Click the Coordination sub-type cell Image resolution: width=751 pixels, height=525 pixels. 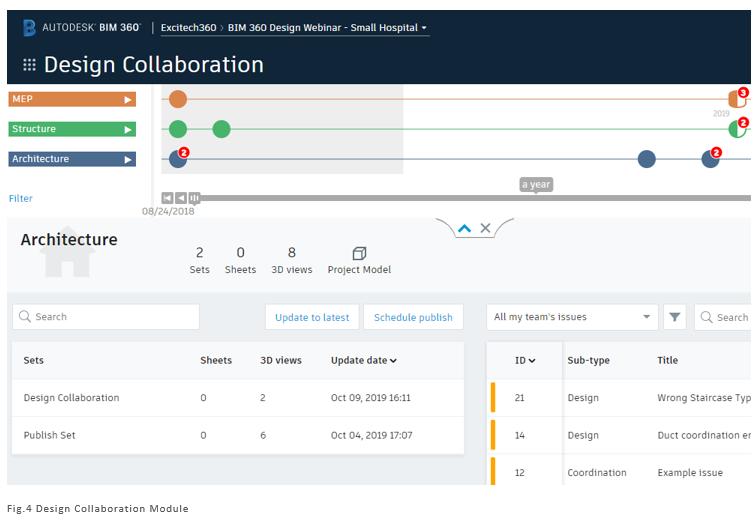pos(597,472)
